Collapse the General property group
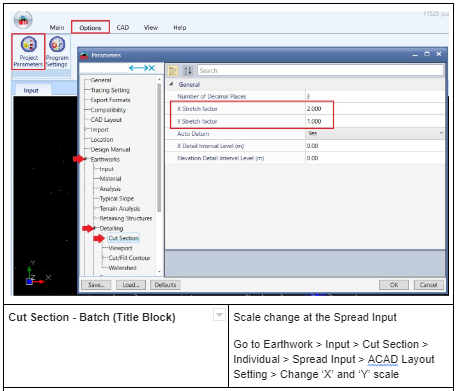Viewport: 459px width, 391px height. [171, 84]
